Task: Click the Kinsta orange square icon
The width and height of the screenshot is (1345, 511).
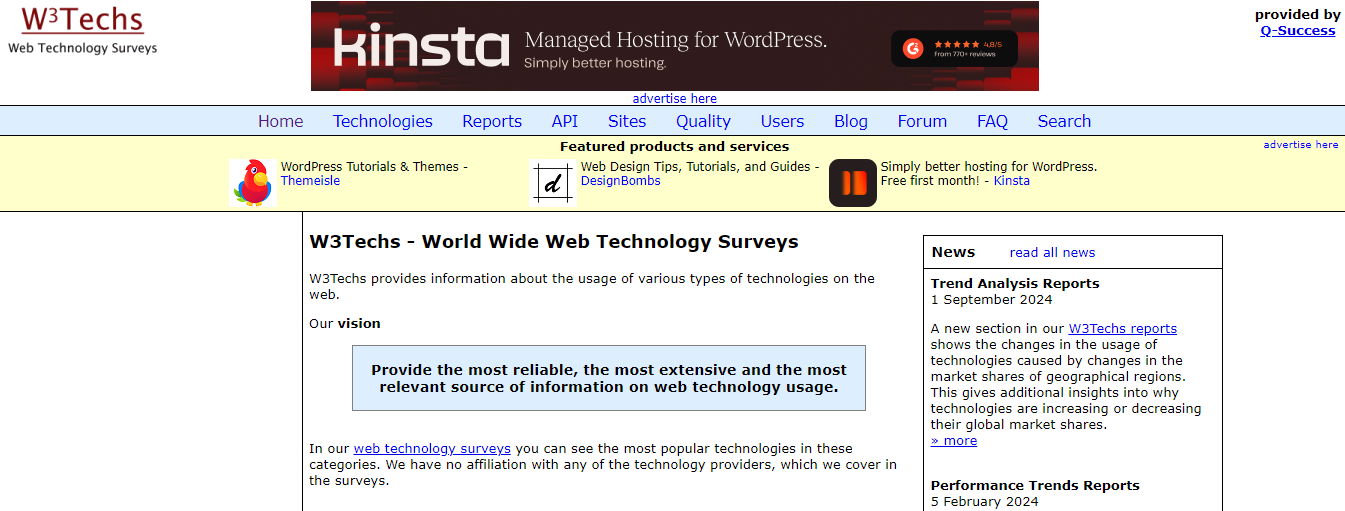Action: 853,183
